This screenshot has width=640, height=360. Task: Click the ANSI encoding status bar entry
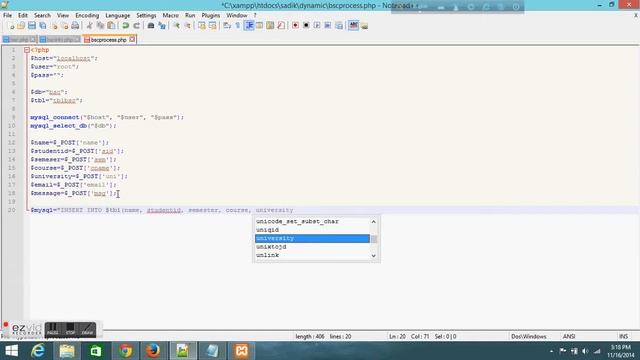coord(569,337)
